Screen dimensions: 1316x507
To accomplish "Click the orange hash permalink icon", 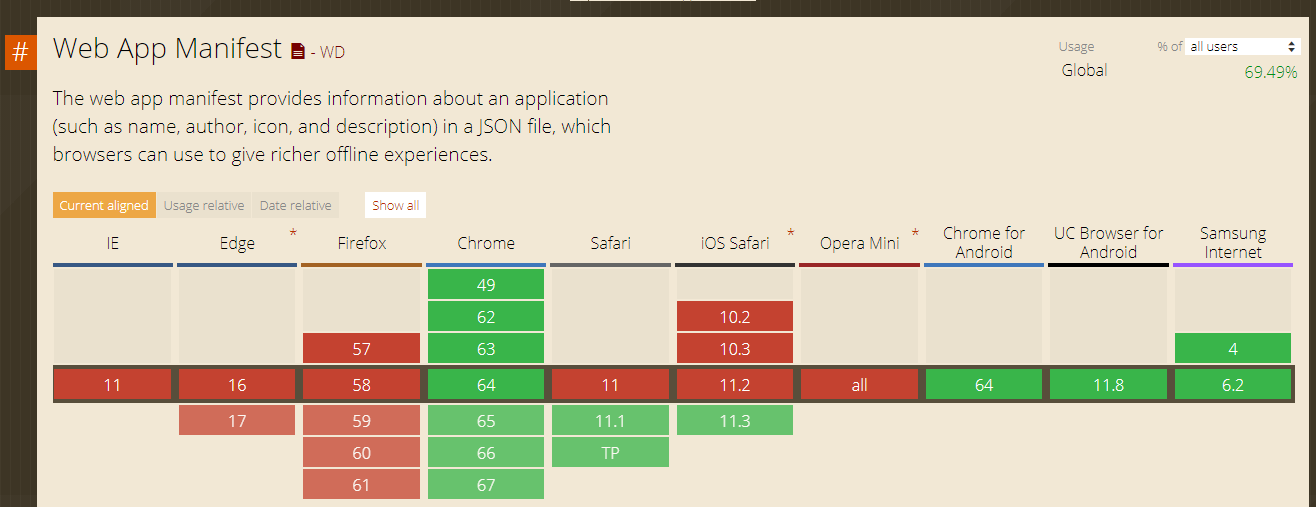I will coord(20,52).
